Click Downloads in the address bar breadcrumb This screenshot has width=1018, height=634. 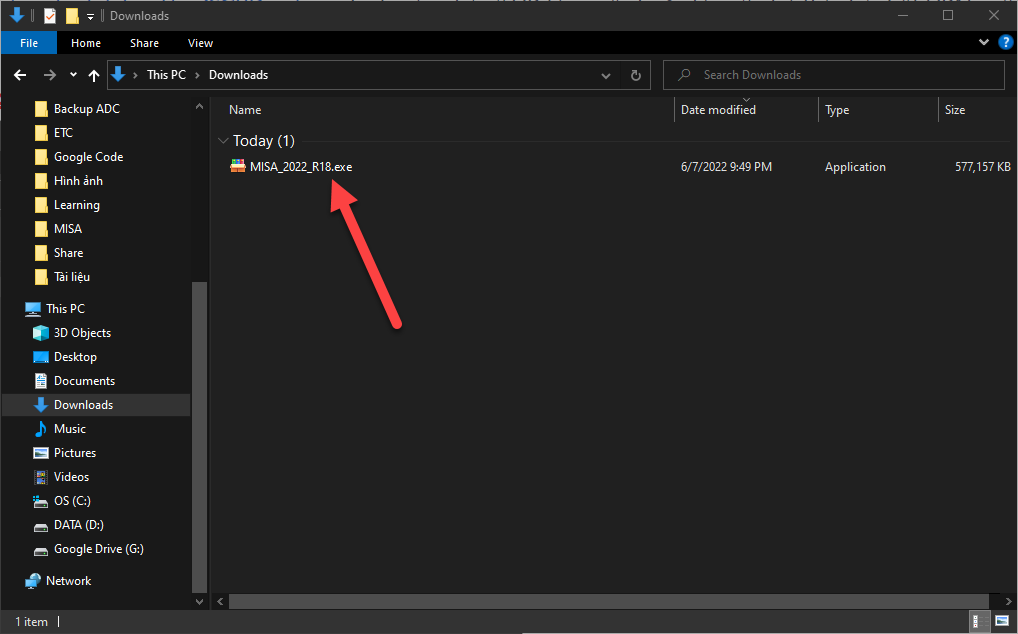238,75
